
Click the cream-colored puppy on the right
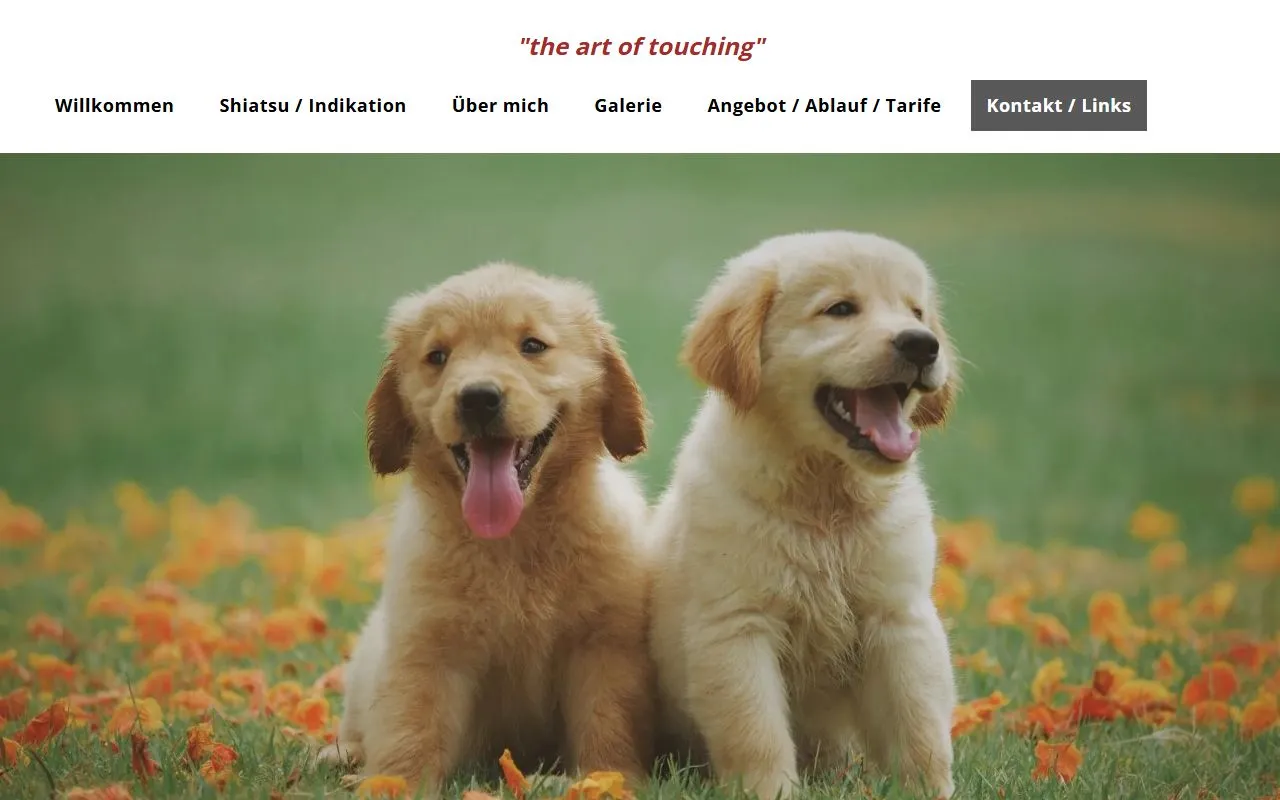[810, 510]
